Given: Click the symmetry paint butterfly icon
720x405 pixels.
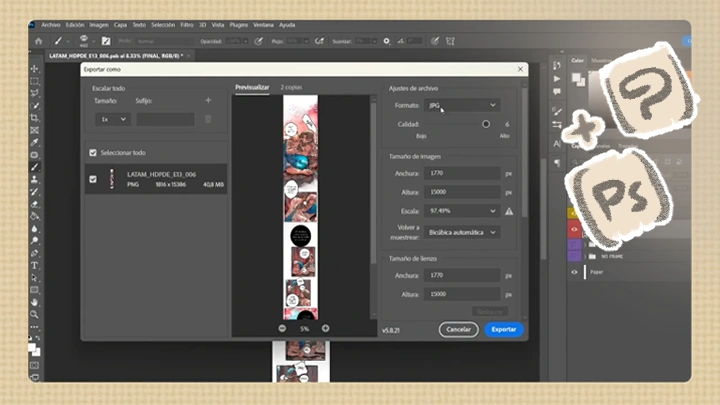Looking at the screenshot, I should pyautogui.click(x=450, y=41).
